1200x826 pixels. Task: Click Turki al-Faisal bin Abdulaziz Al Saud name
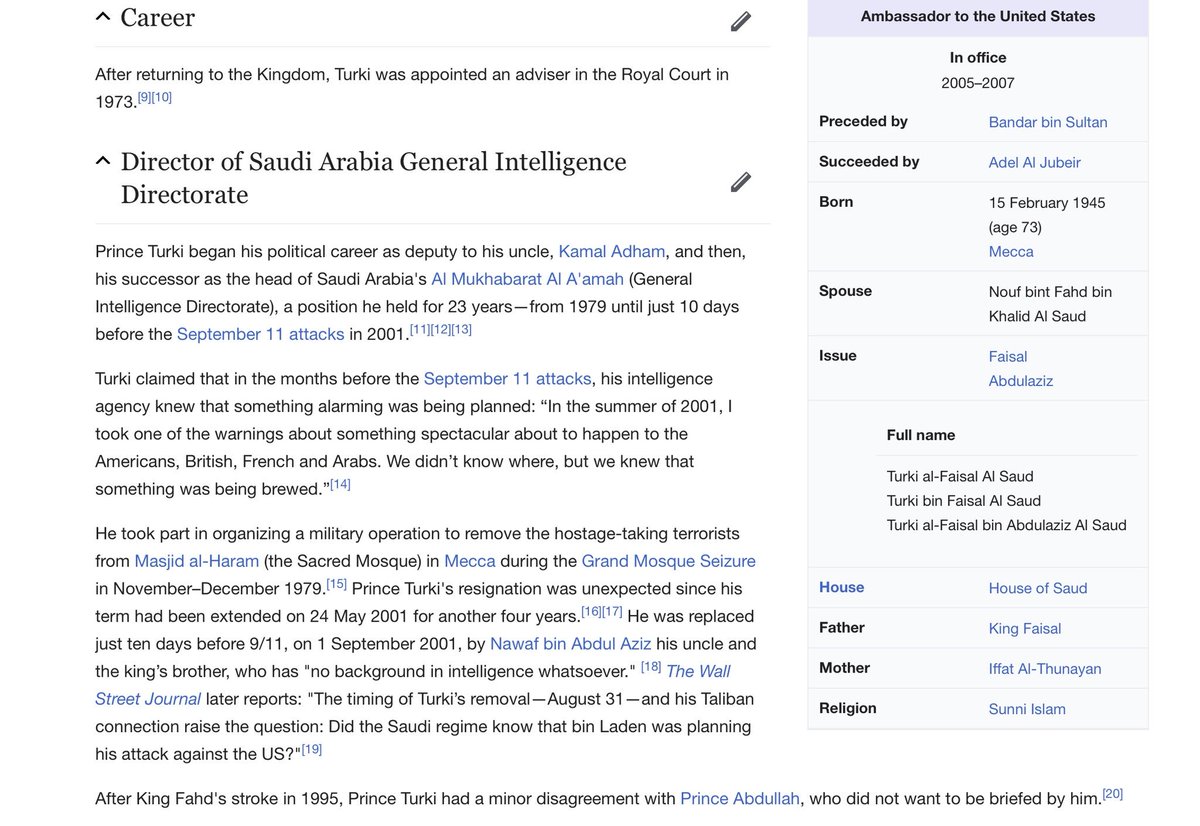(1007, 525)
